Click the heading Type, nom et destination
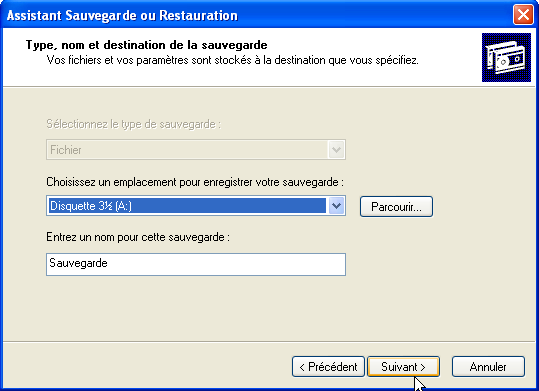This screenshot has width=539, height=391. click(x=146, y=45)
